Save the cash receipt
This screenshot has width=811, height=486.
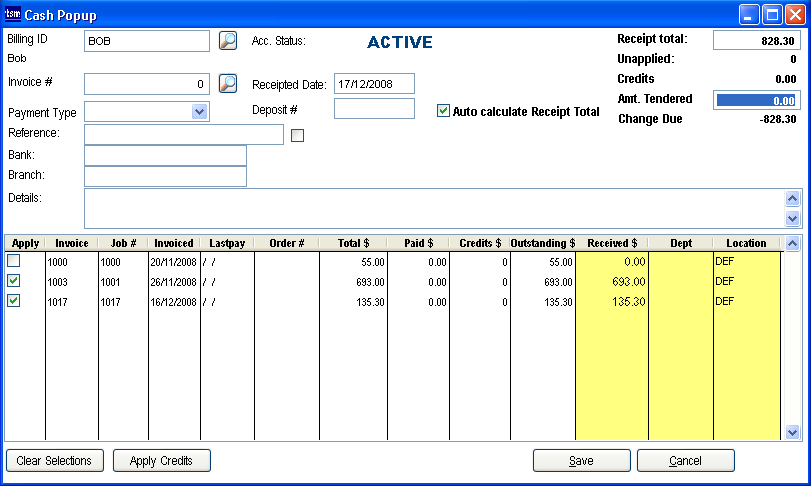581,461
